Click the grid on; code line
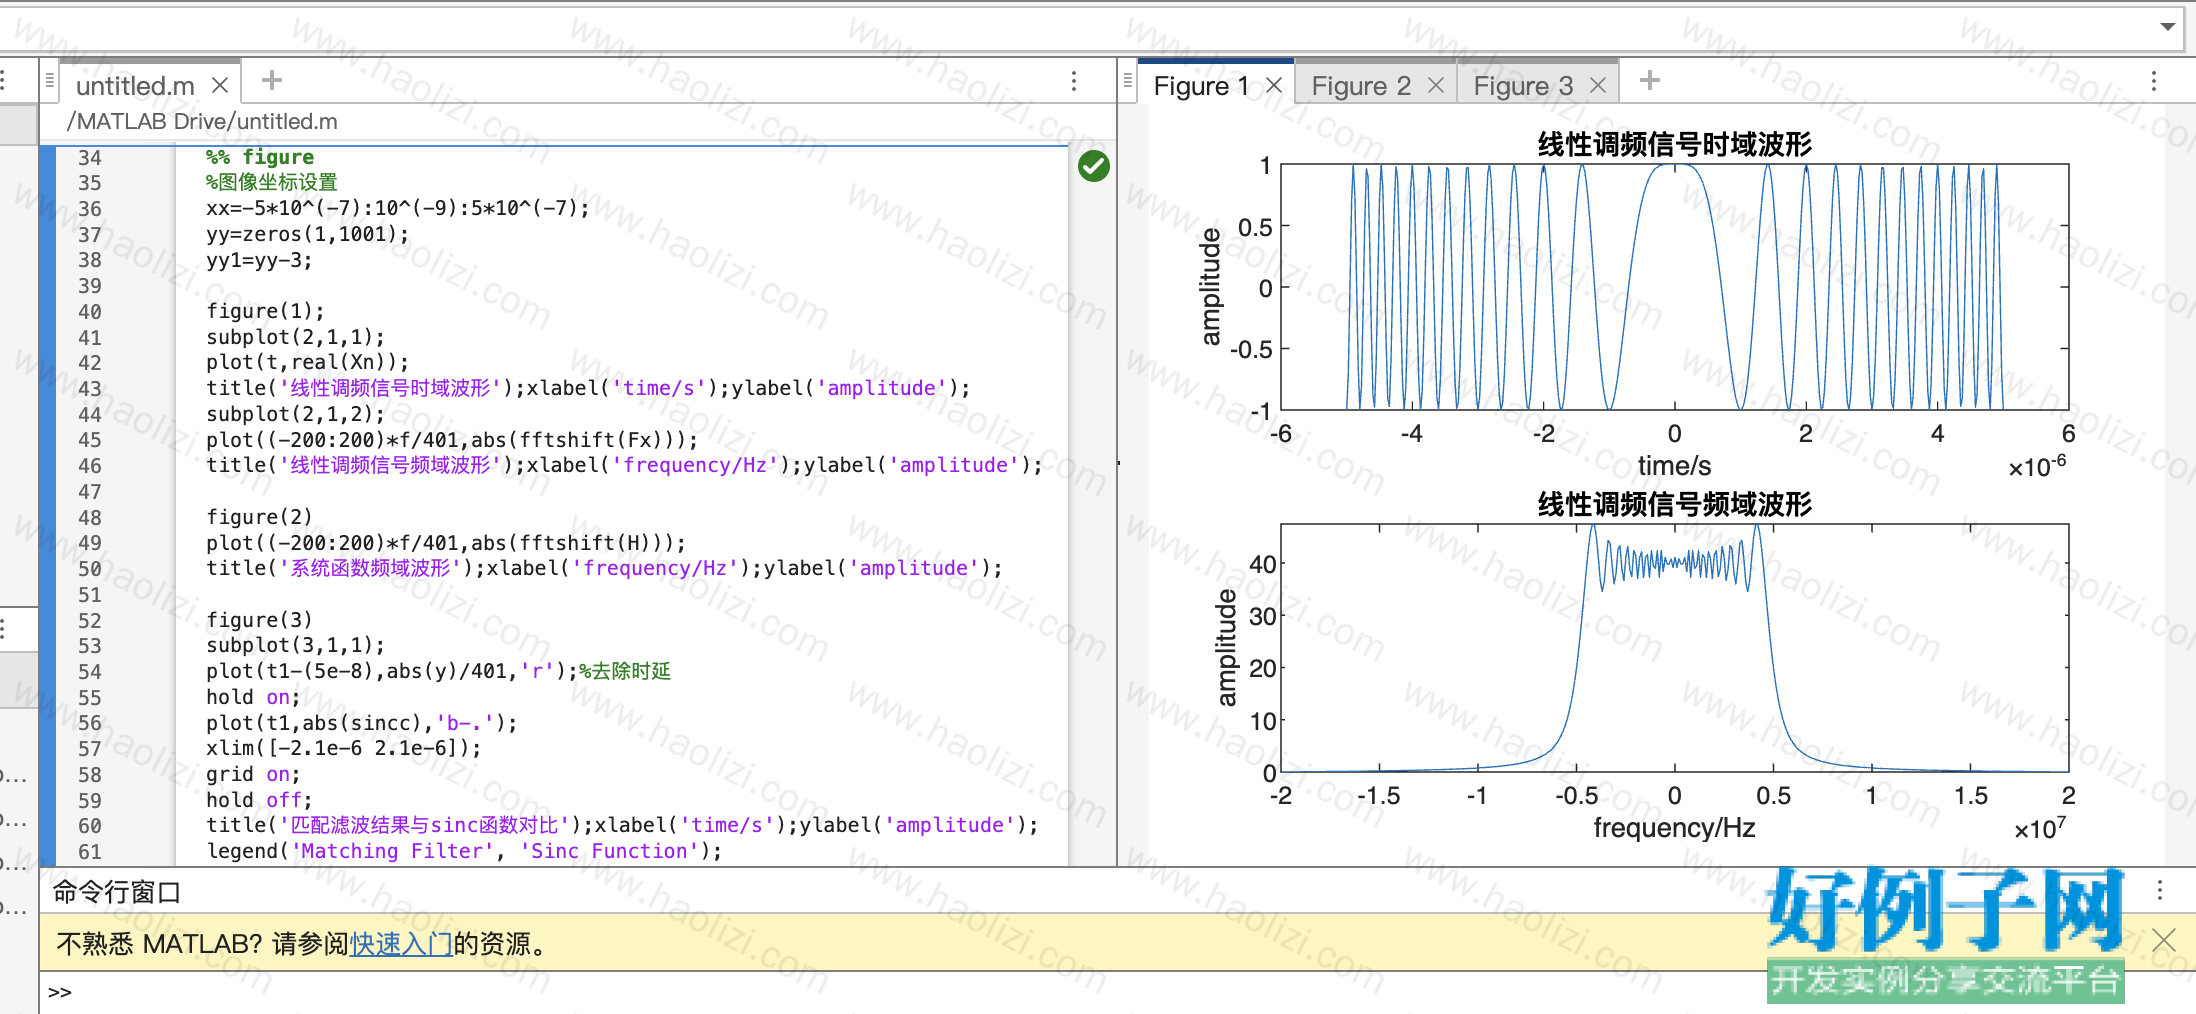 [253, 774]
